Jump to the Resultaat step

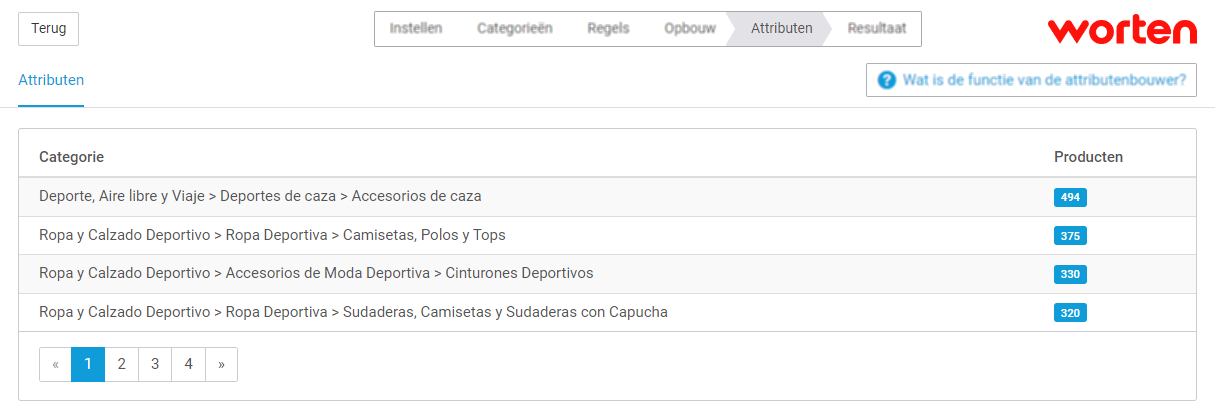[876, 28]
